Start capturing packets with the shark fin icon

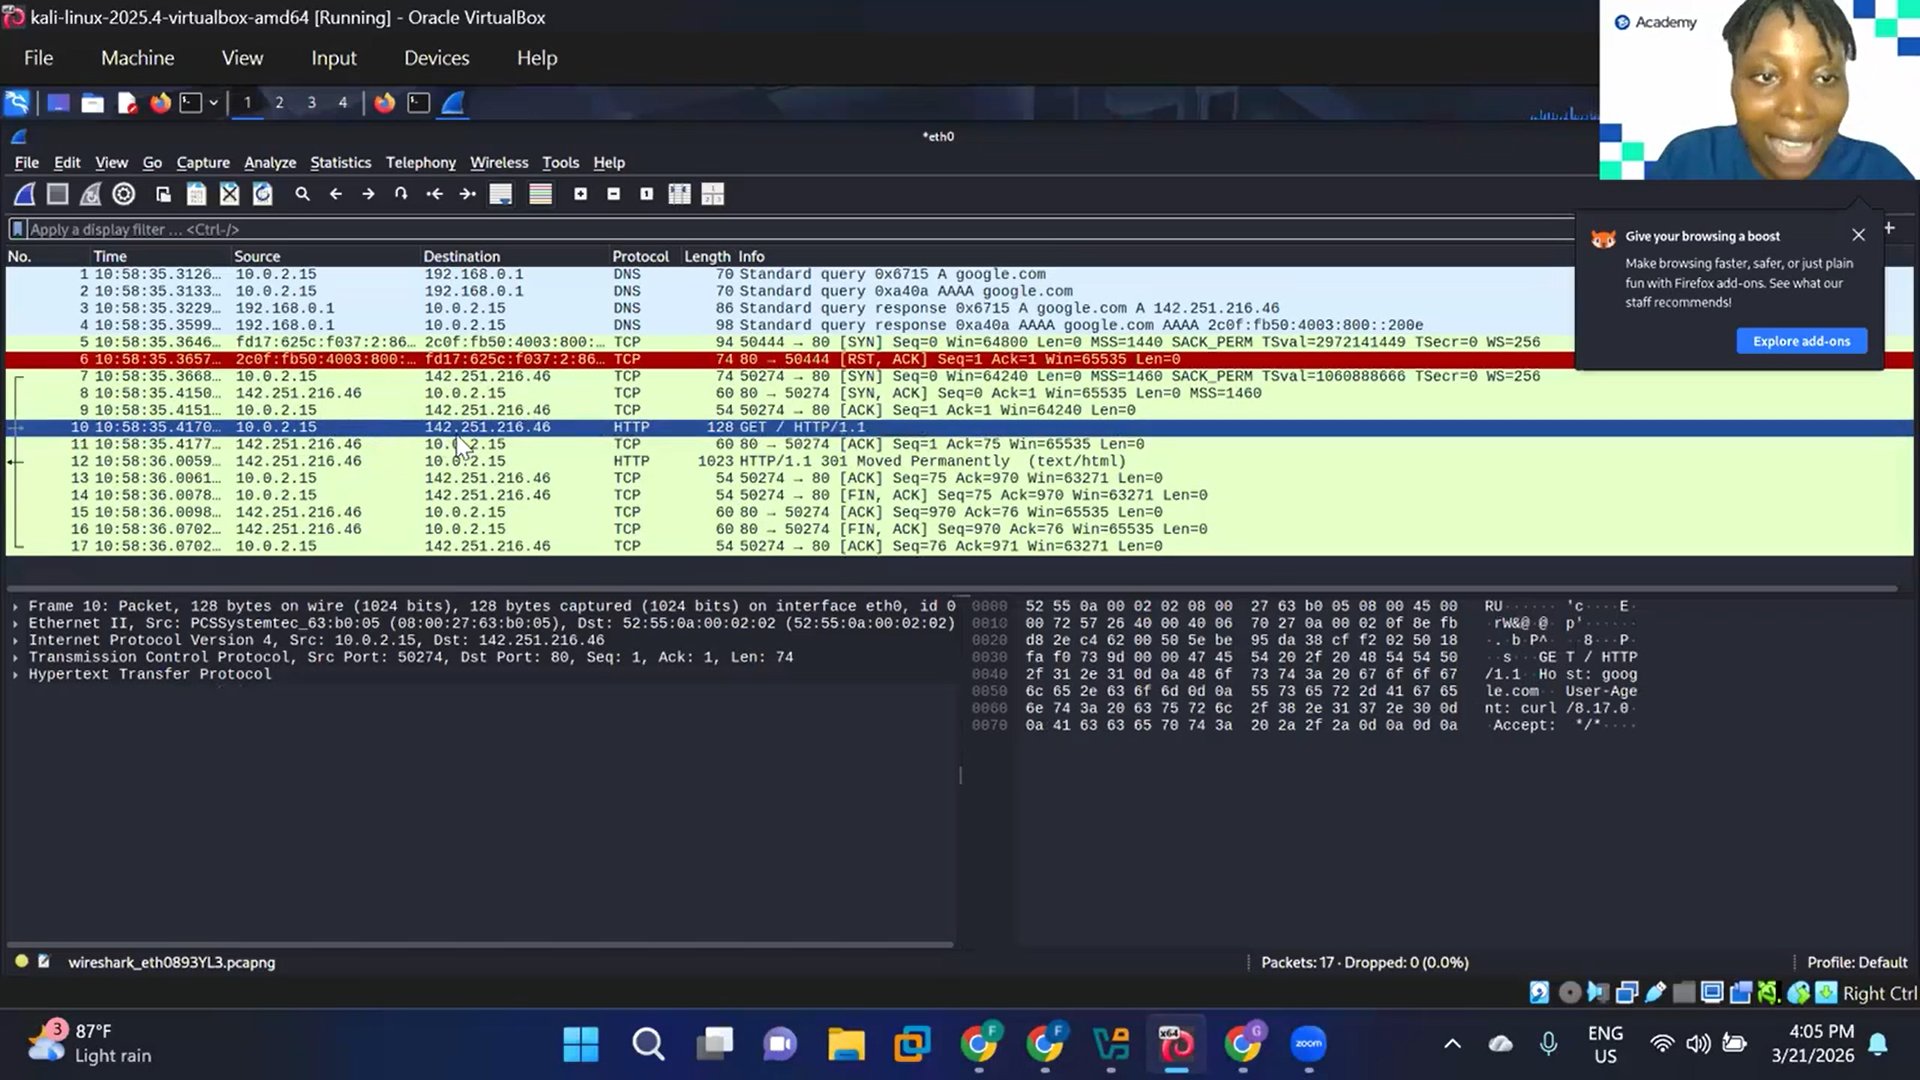point(25,194)
